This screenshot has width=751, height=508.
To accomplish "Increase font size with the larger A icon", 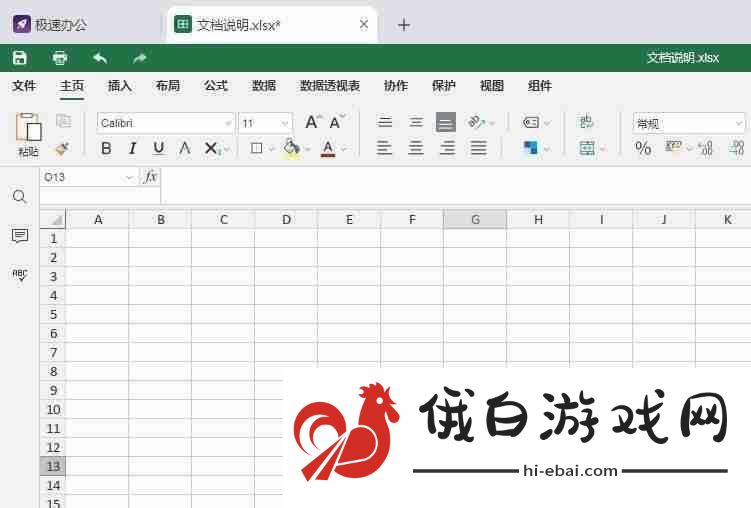I will tap(312, 122).
